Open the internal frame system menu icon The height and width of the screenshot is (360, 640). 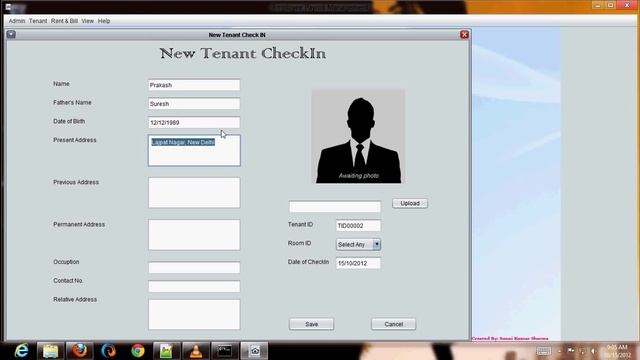pos(11,34)
